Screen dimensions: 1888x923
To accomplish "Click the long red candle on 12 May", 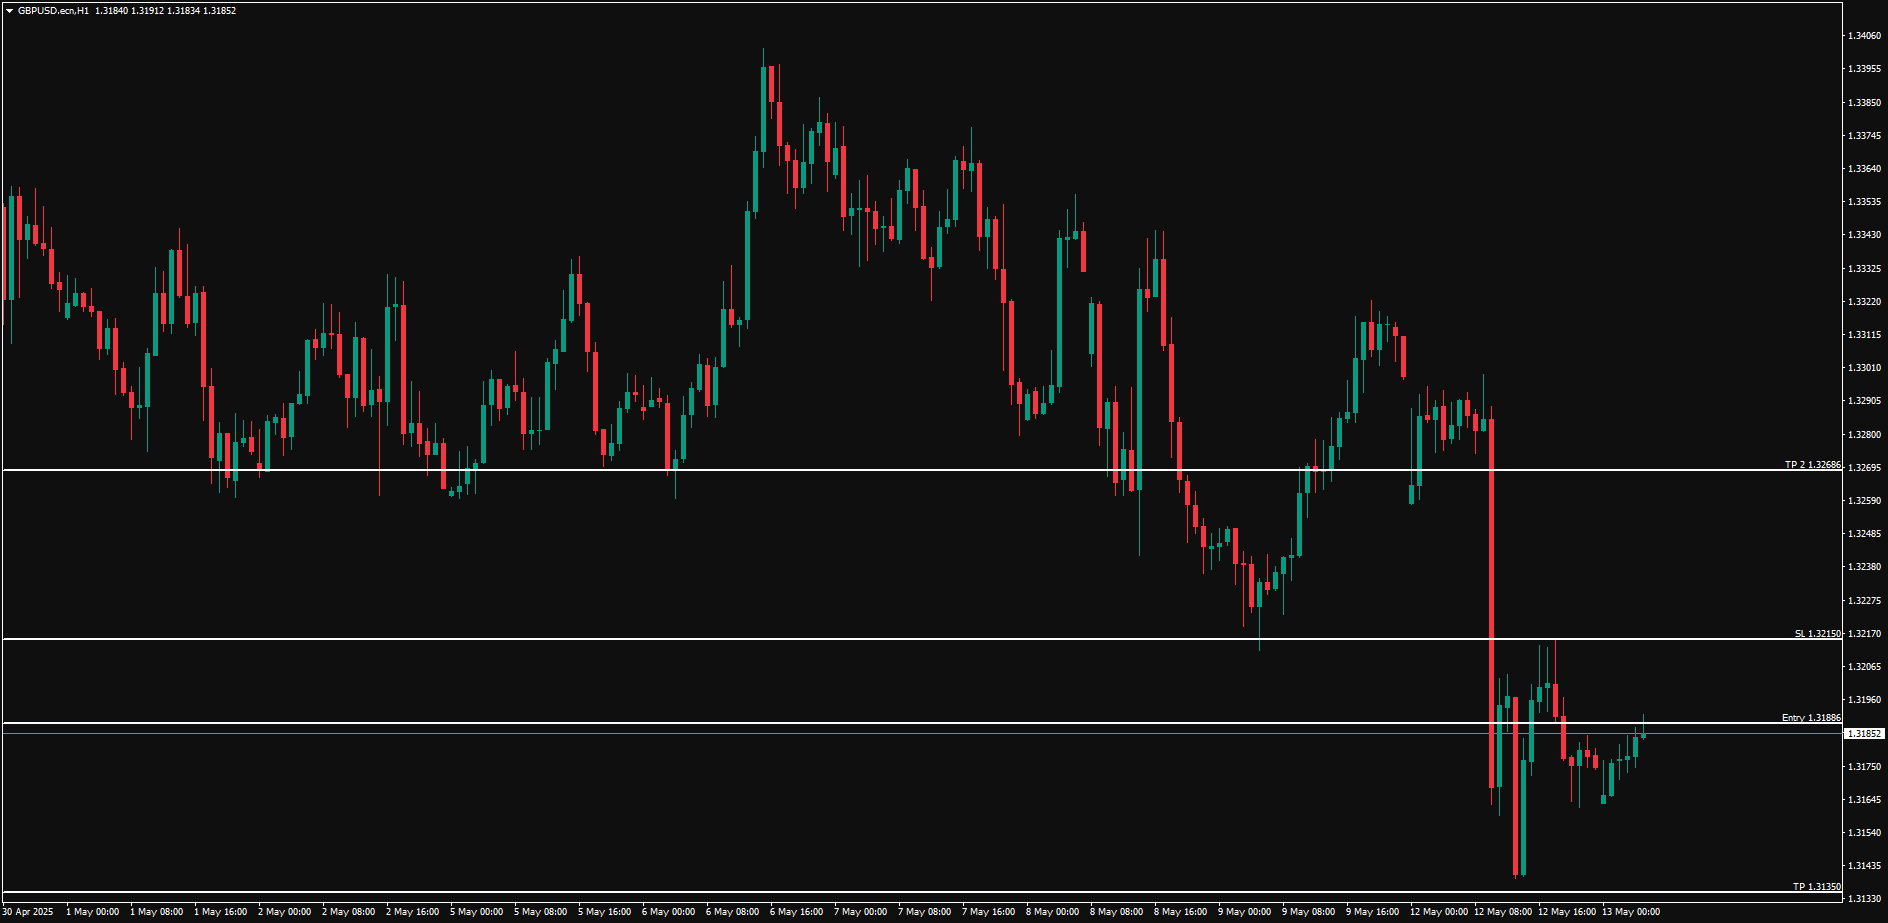I will (1492, 600).
